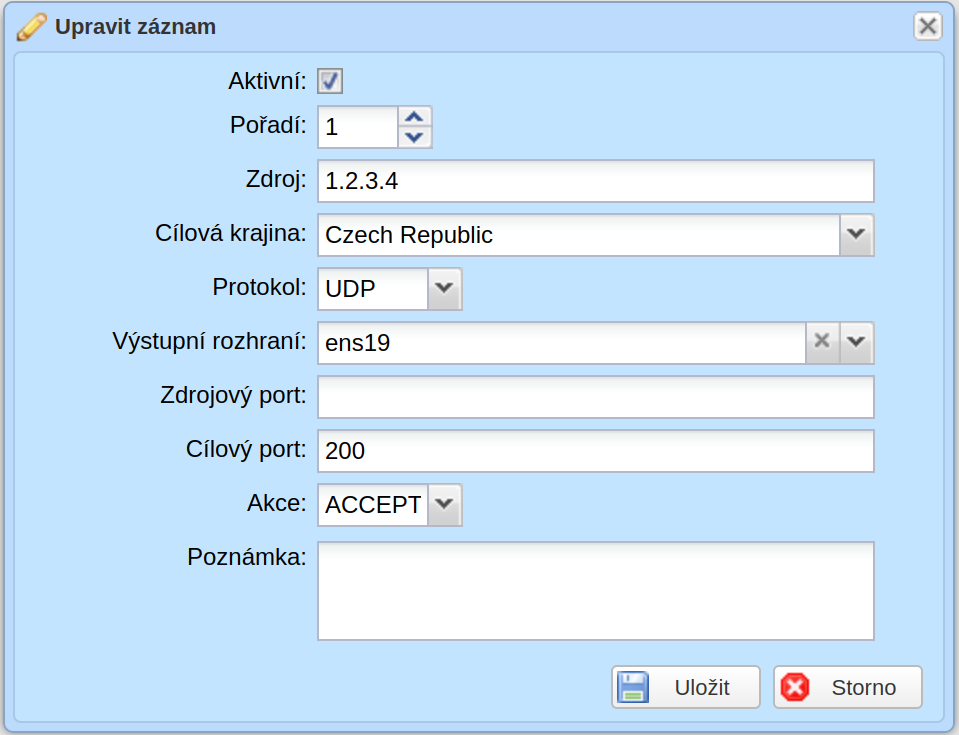Toggle the Aktivní checkbox
This screenshot has width=959, height=735.
(330, 81)
